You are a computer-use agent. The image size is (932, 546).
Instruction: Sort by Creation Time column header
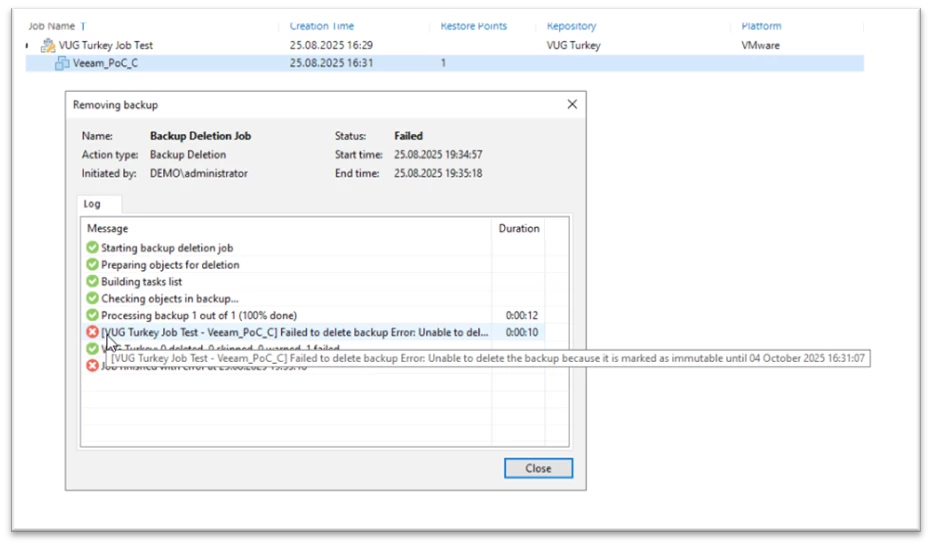[x=322, y=26]
